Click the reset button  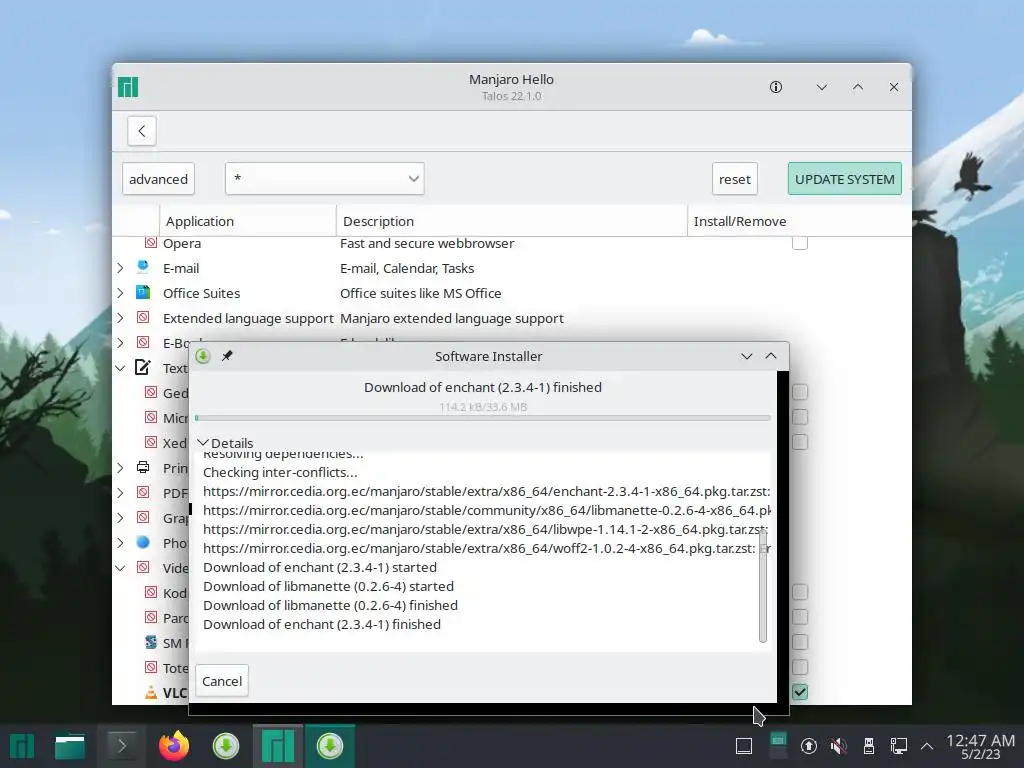pos(735,179)
